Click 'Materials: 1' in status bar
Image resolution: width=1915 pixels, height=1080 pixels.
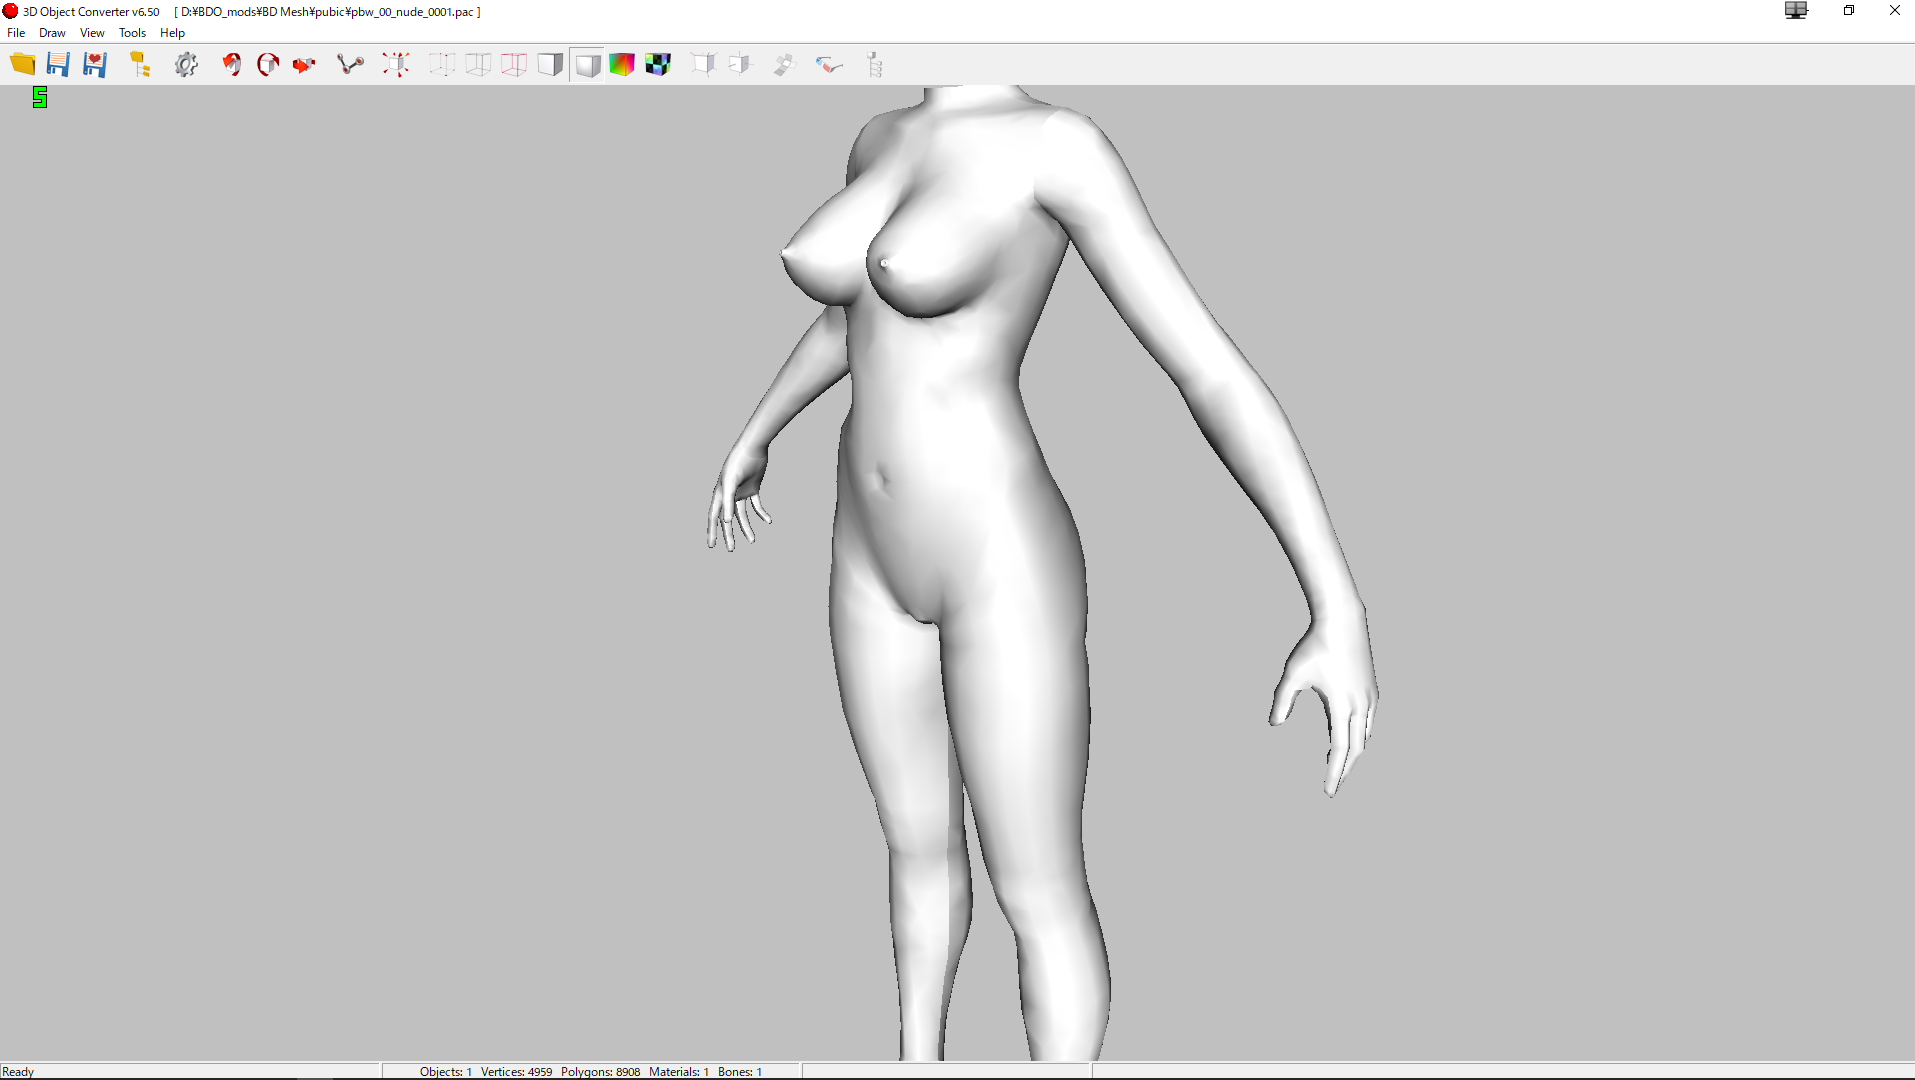click(679, 1072)
